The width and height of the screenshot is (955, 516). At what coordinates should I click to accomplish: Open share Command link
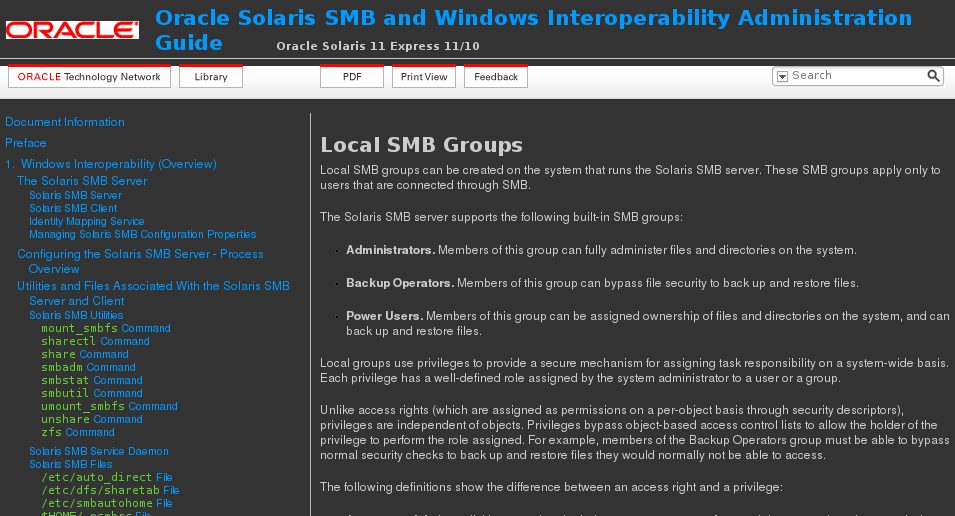[85, 354]
